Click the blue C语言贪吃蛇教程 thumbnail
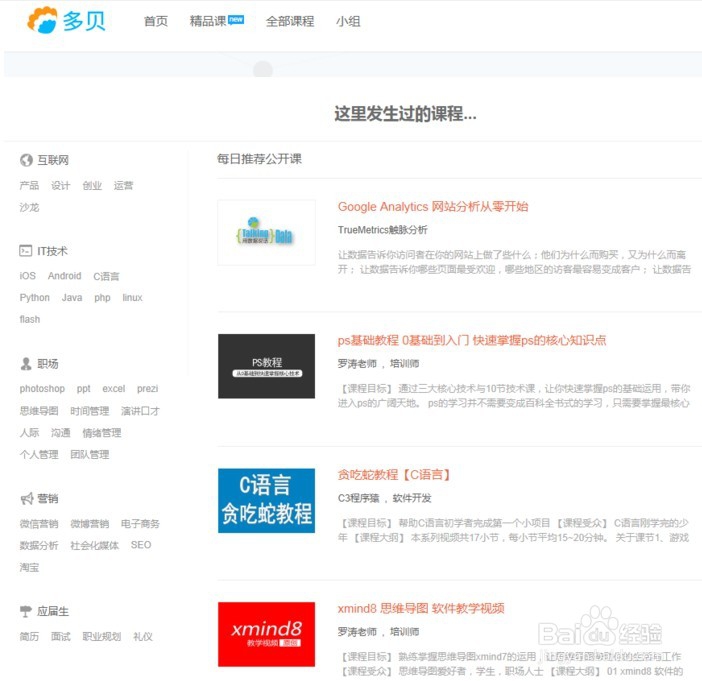 [x=266, y=500]
